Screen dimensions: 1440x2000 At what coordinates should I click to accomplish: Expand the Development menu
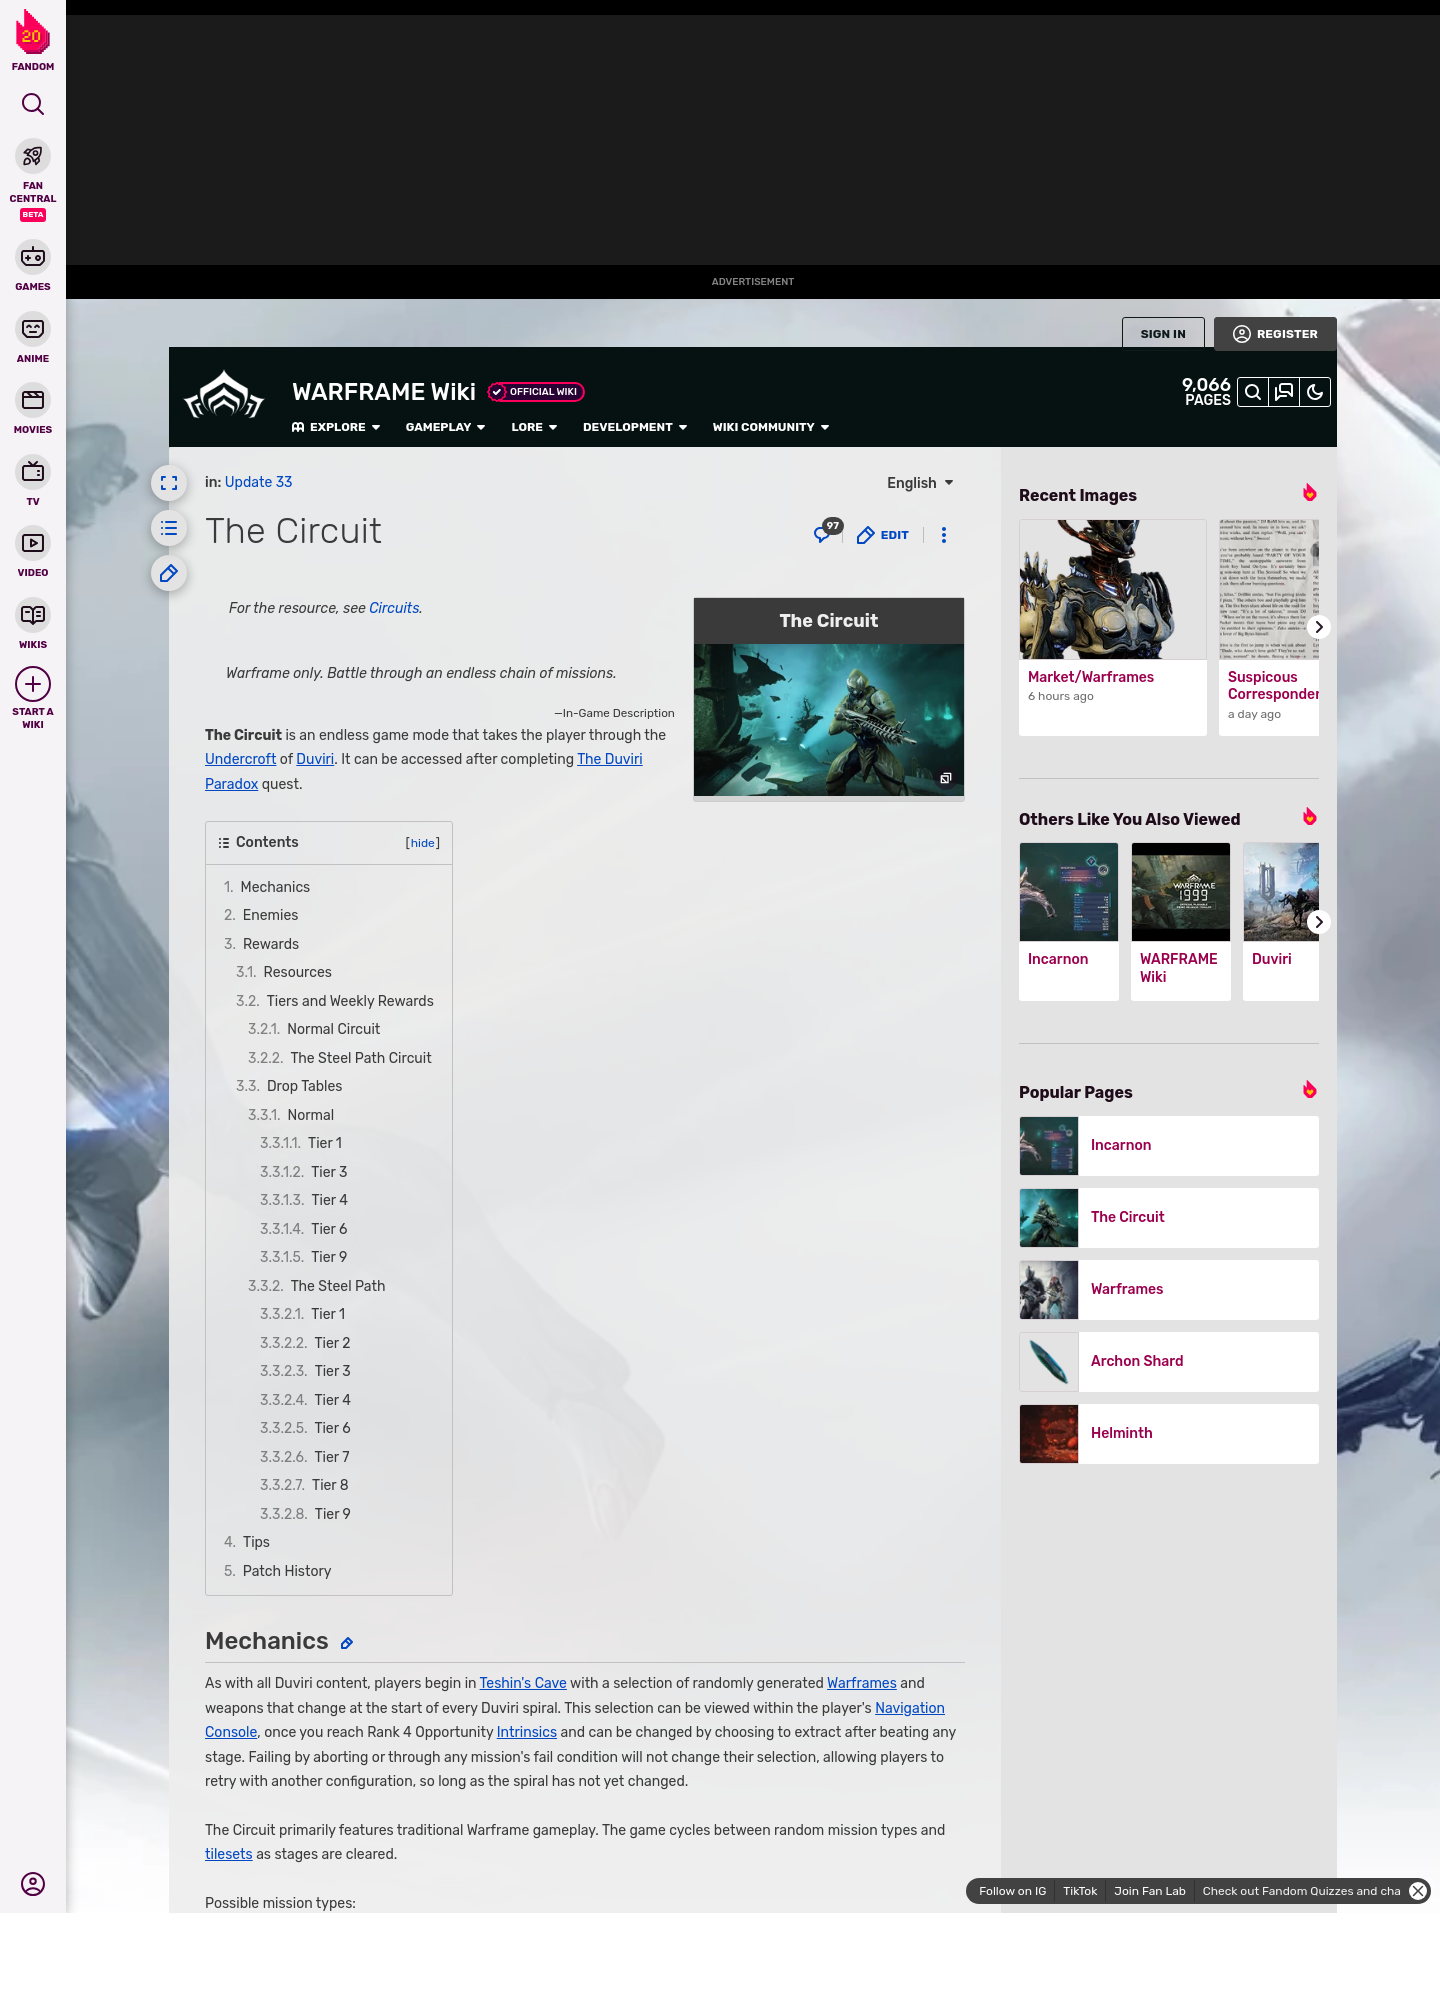pos(635,427)
